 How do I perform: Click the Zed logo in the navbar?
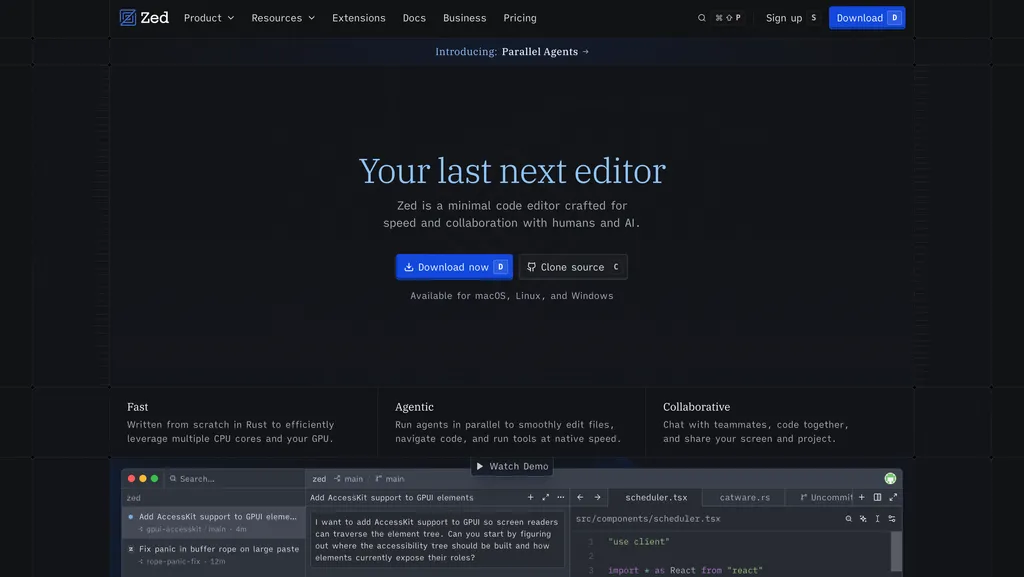coord(144,18)
